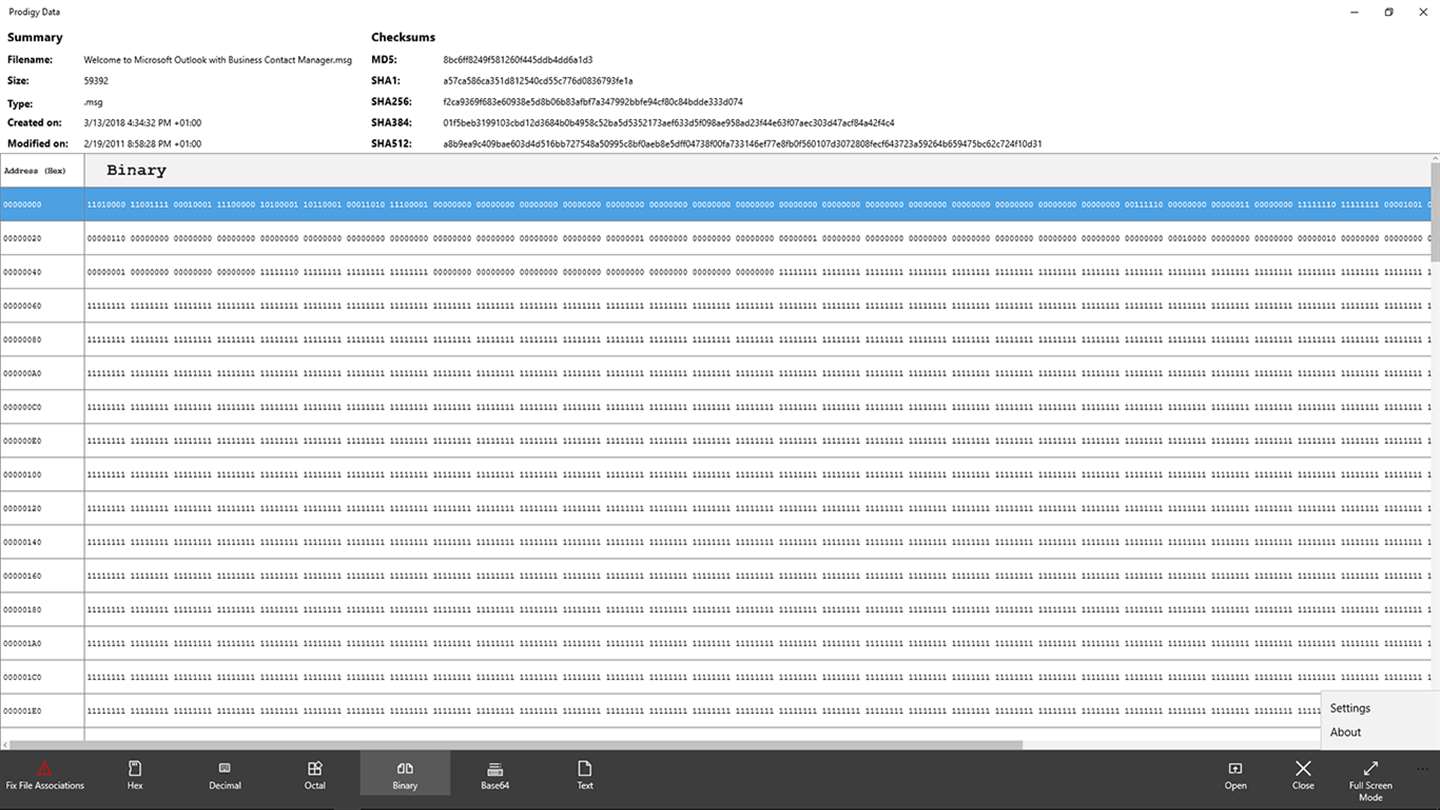Image resolution: width=1440 pixels, height=810 pixels.
Task: Click the Modified on date 2/19/2011
Action: 143,144
